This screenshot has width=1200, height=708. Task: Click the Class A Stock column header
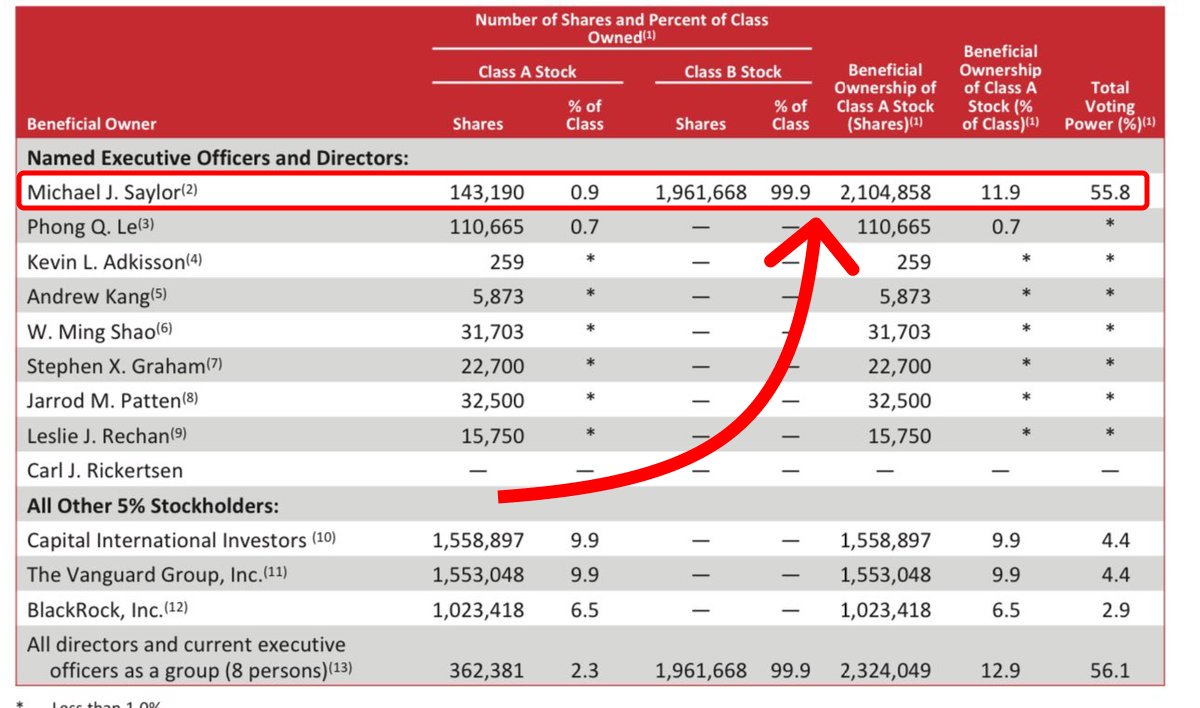click(x=527, y=72)
